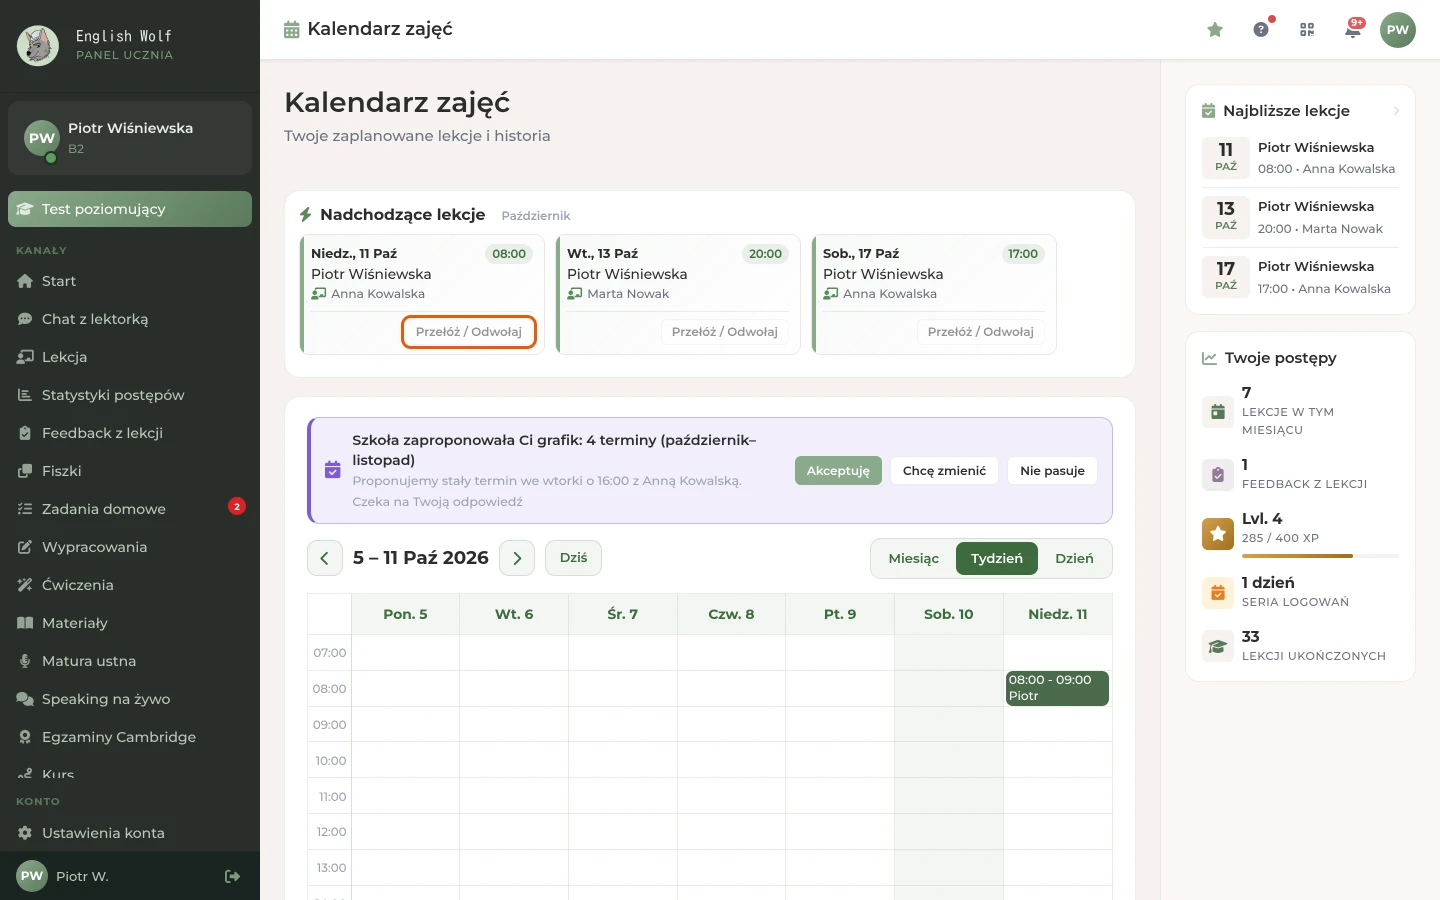The height and width of the screenshot is (900, 1440).
Task: Click the logout icon beside Piotr W.
Action: pyautogui.click(x=232, y=876)
